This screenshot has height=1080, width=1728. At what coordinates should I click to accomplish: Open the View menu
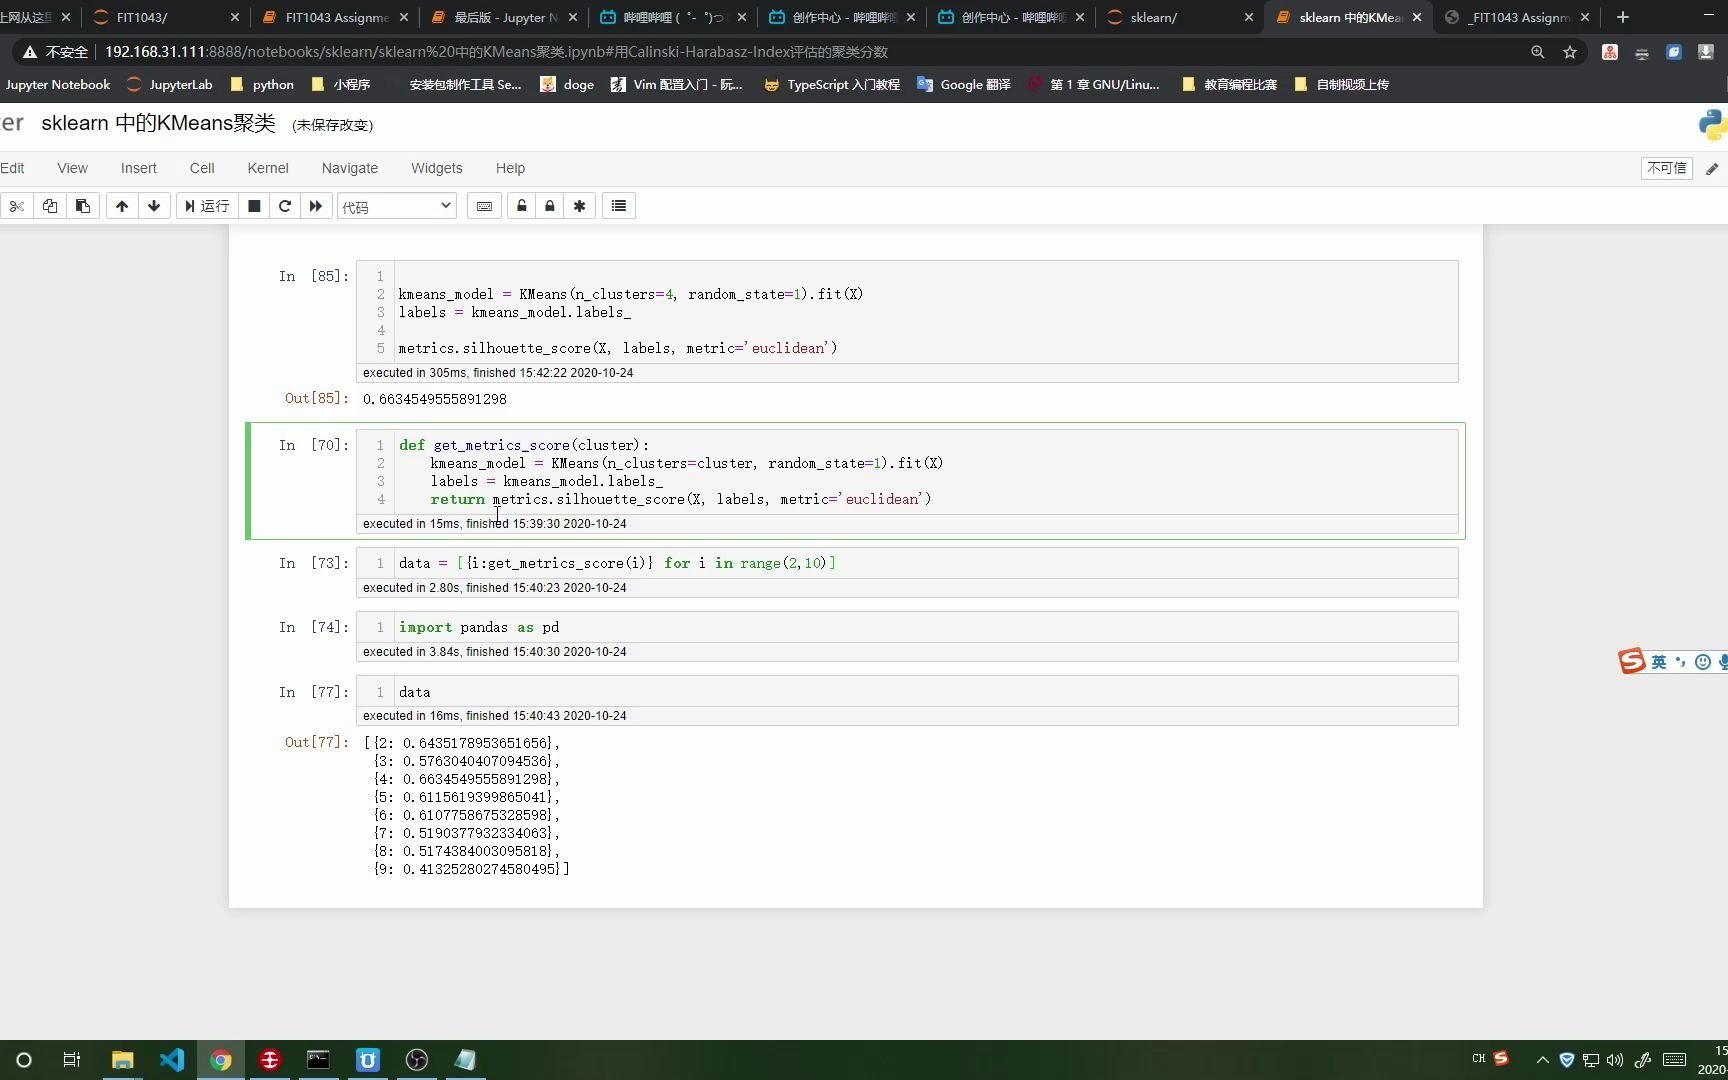click(72, 168)
